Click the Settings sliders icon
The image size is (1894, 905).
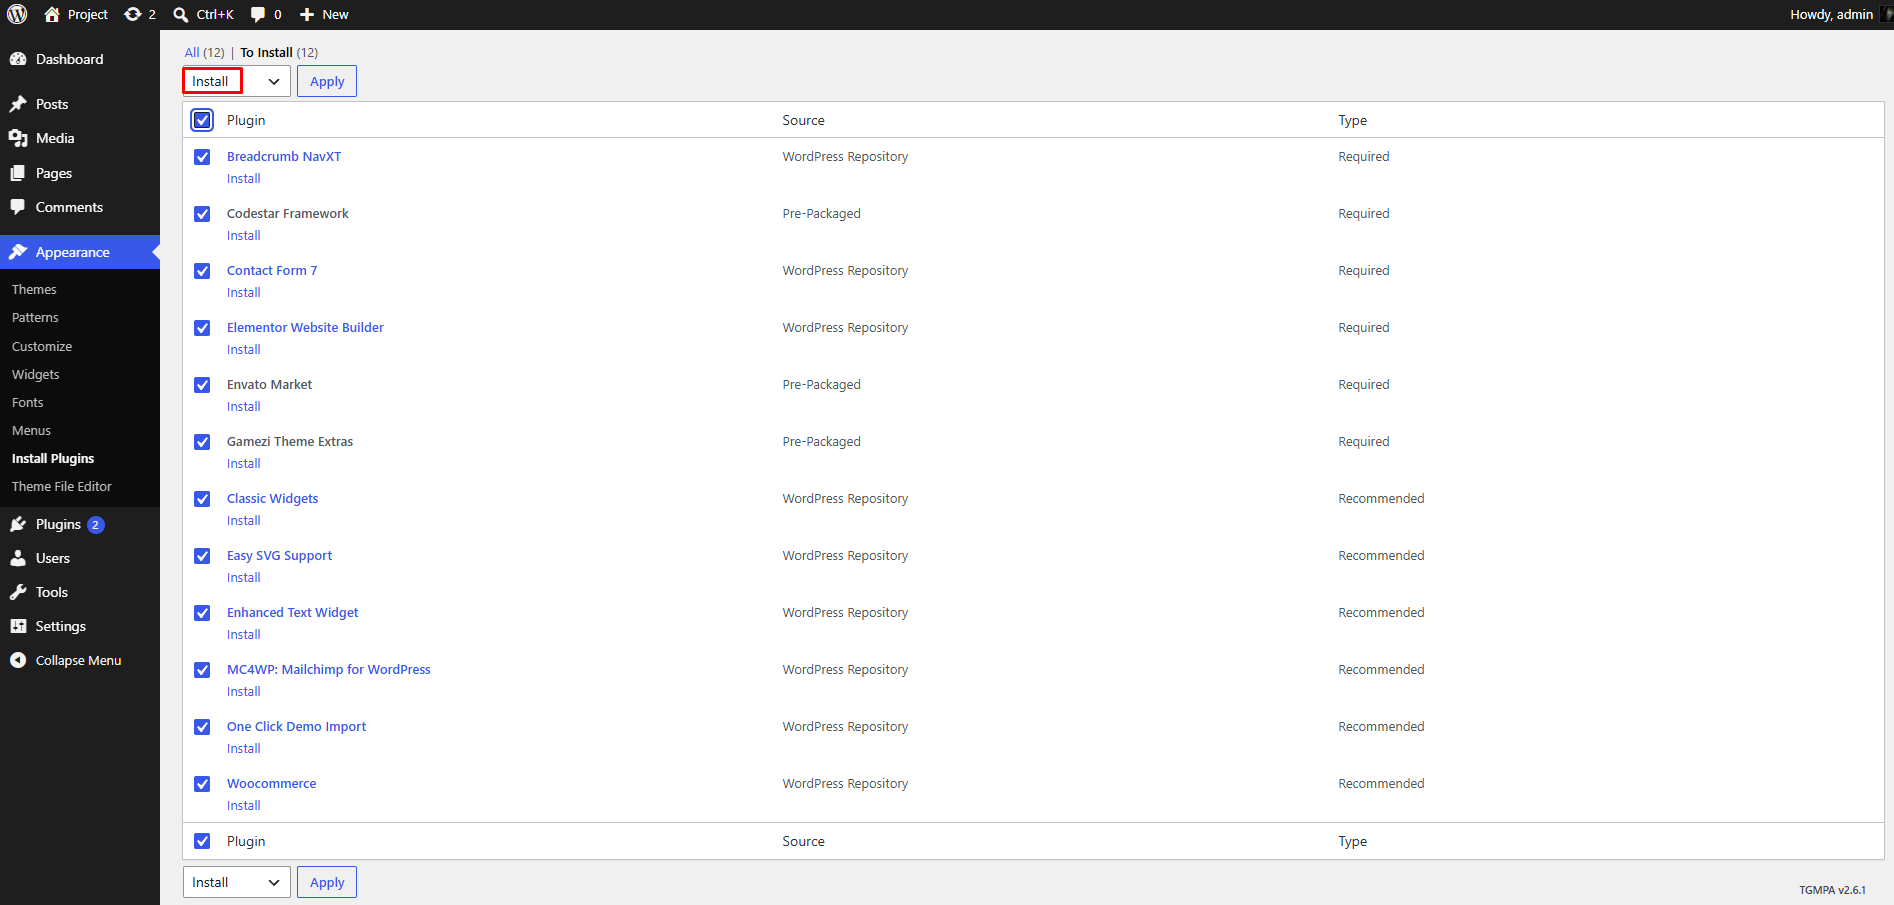tap(18, 626)
